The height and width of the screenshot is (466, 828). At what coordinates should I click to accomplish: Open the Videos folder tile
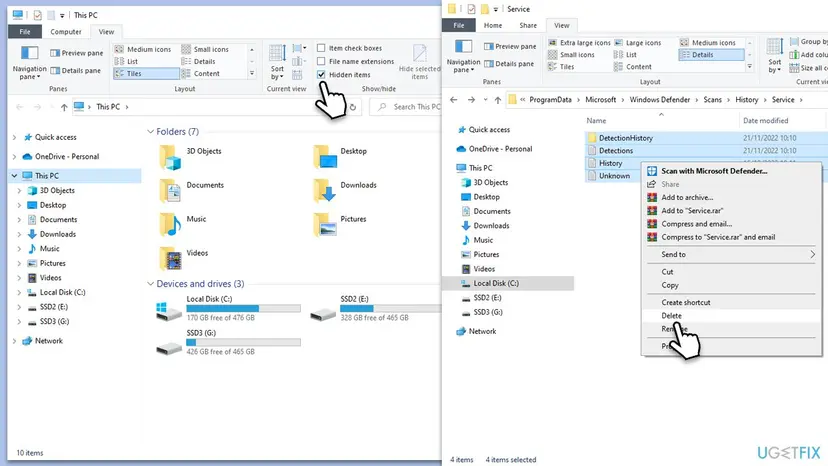[184, 258]
